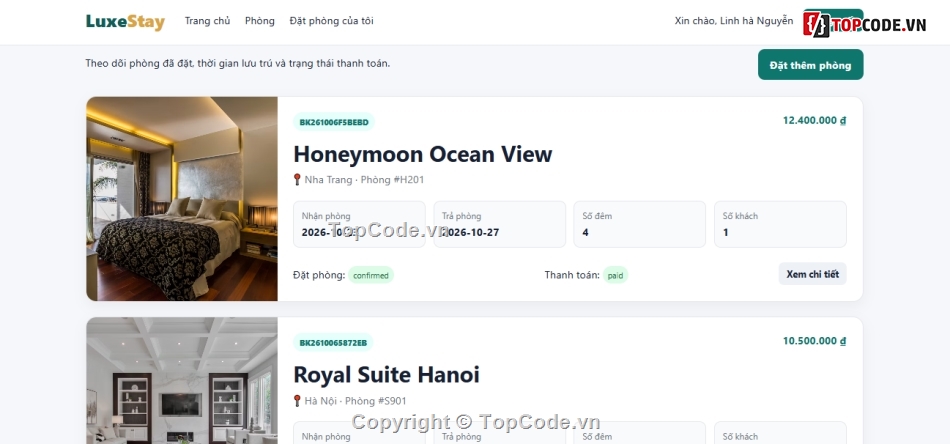Click the Số đêm 4 box

pos(640,224)
